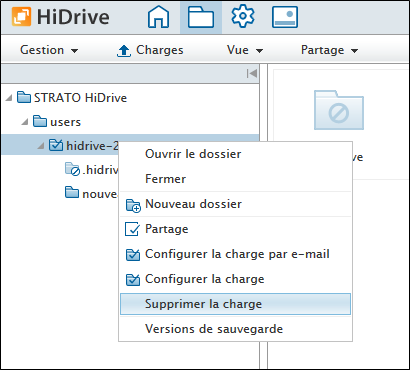Open the file manager folder icon
Viewport: 410px width, 370px height.
[201, 17]
